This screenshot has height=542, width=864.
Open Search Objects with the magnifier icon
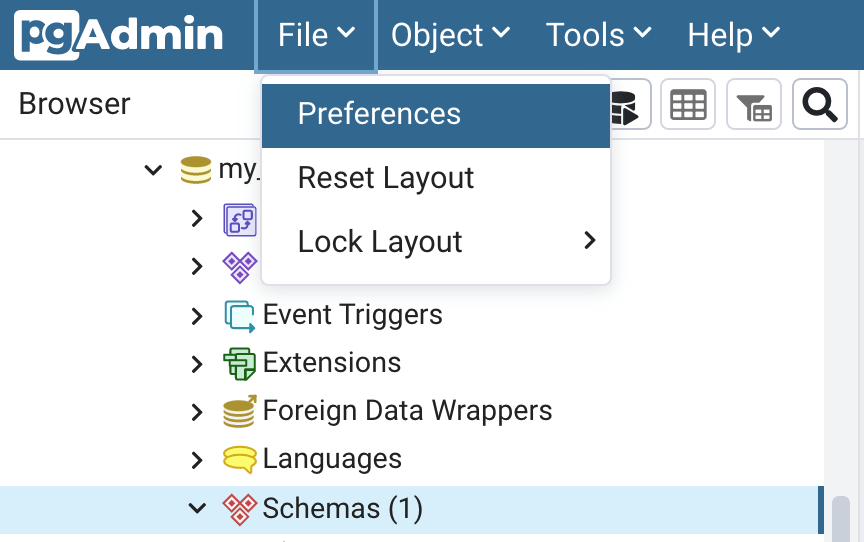pos(820,104)
